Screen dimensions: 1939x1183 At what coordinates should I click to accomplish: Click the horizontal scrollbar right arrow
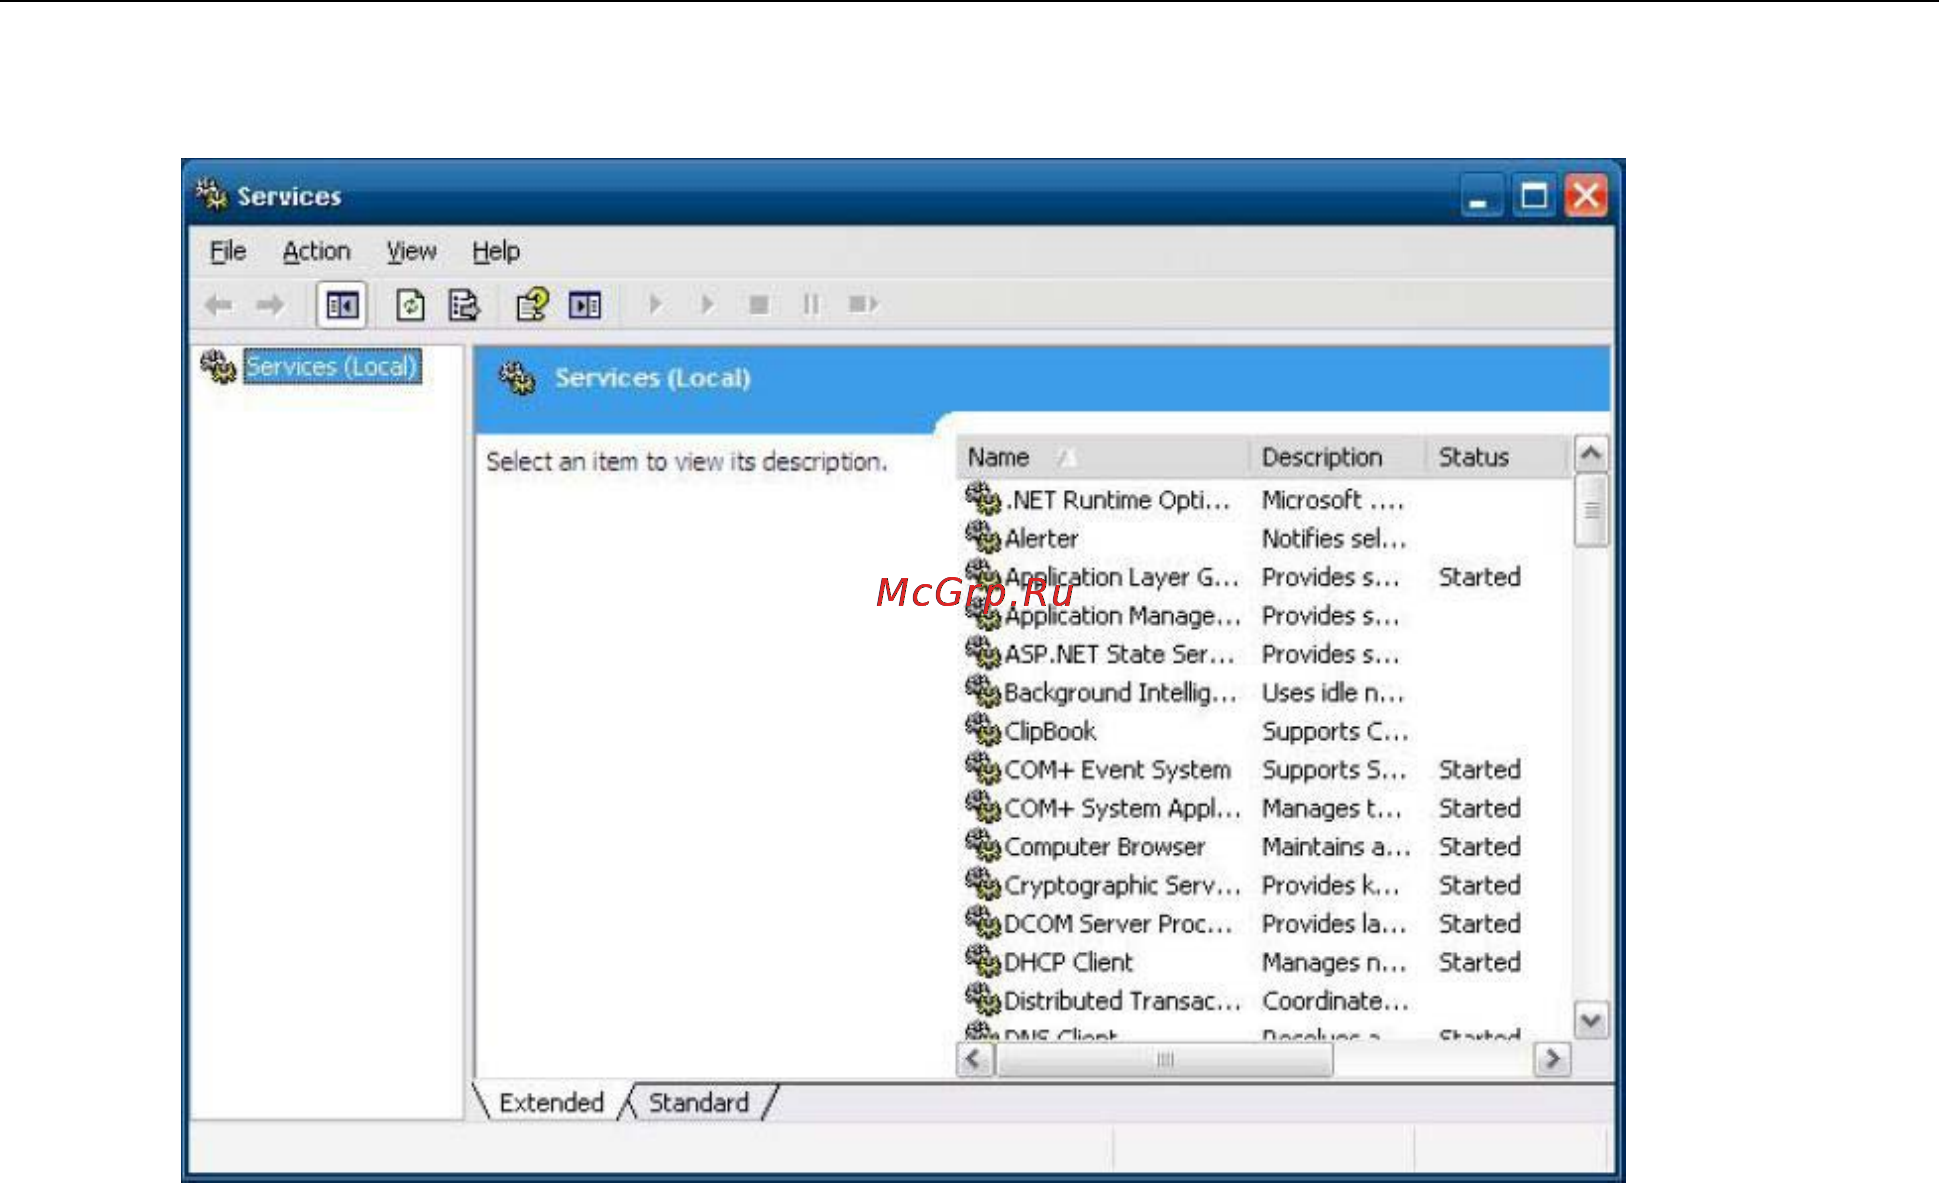pyautogui.click(x=1552, y=1059)
